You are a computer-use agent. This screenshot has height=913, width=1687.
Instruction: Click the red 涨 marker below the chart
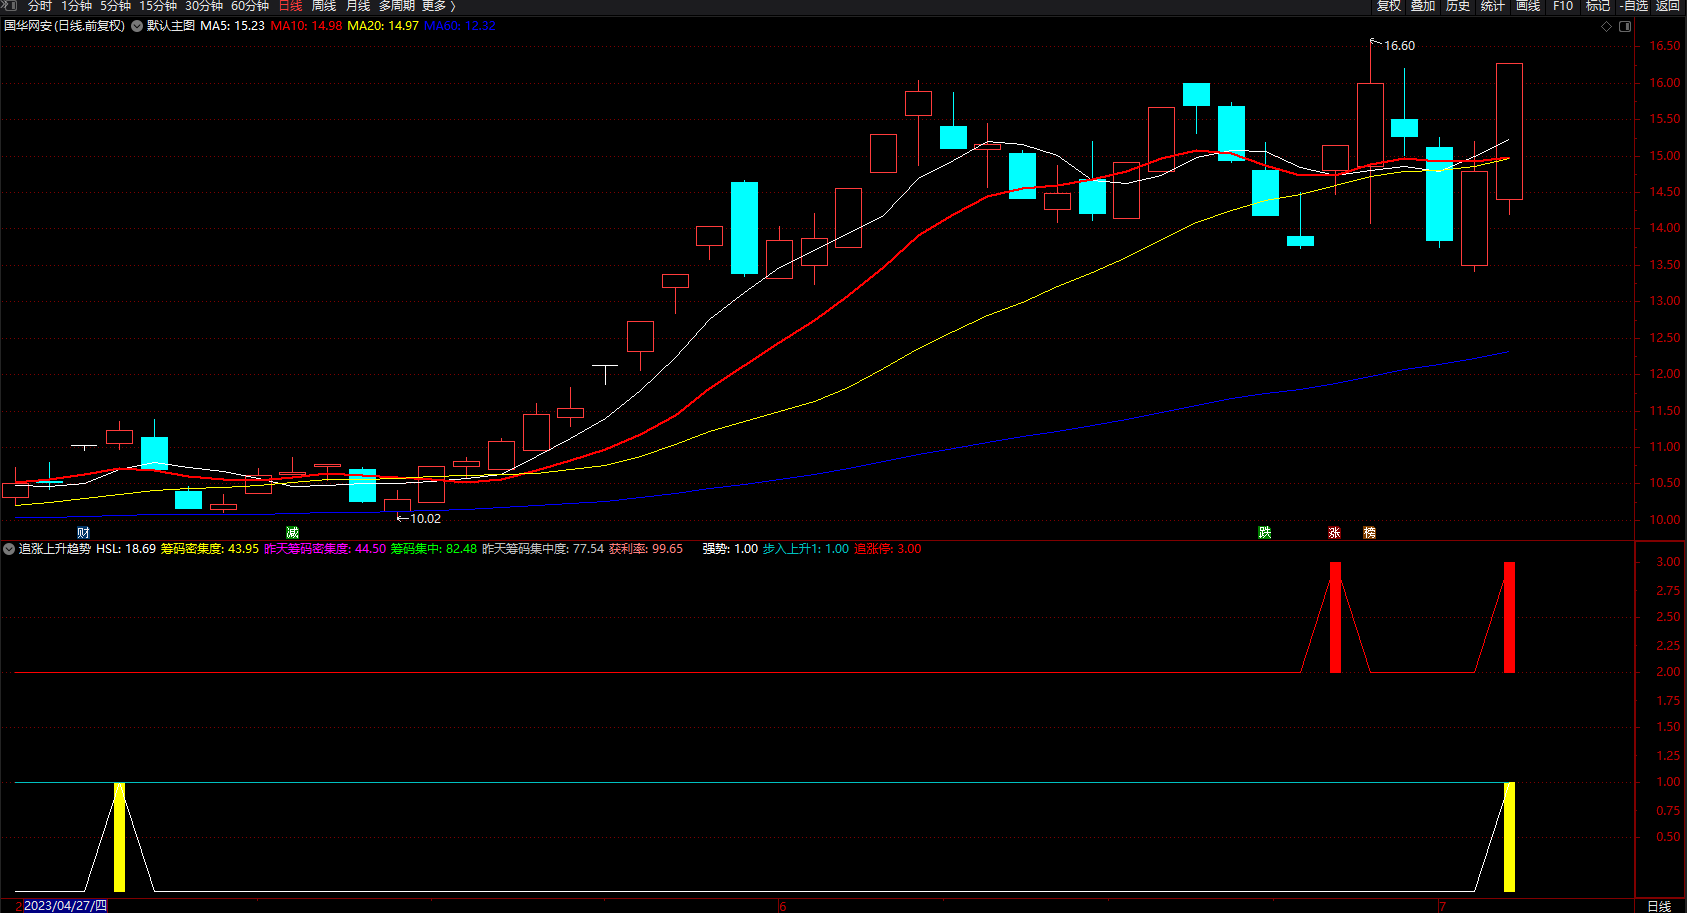click(x=1334, y=533)
